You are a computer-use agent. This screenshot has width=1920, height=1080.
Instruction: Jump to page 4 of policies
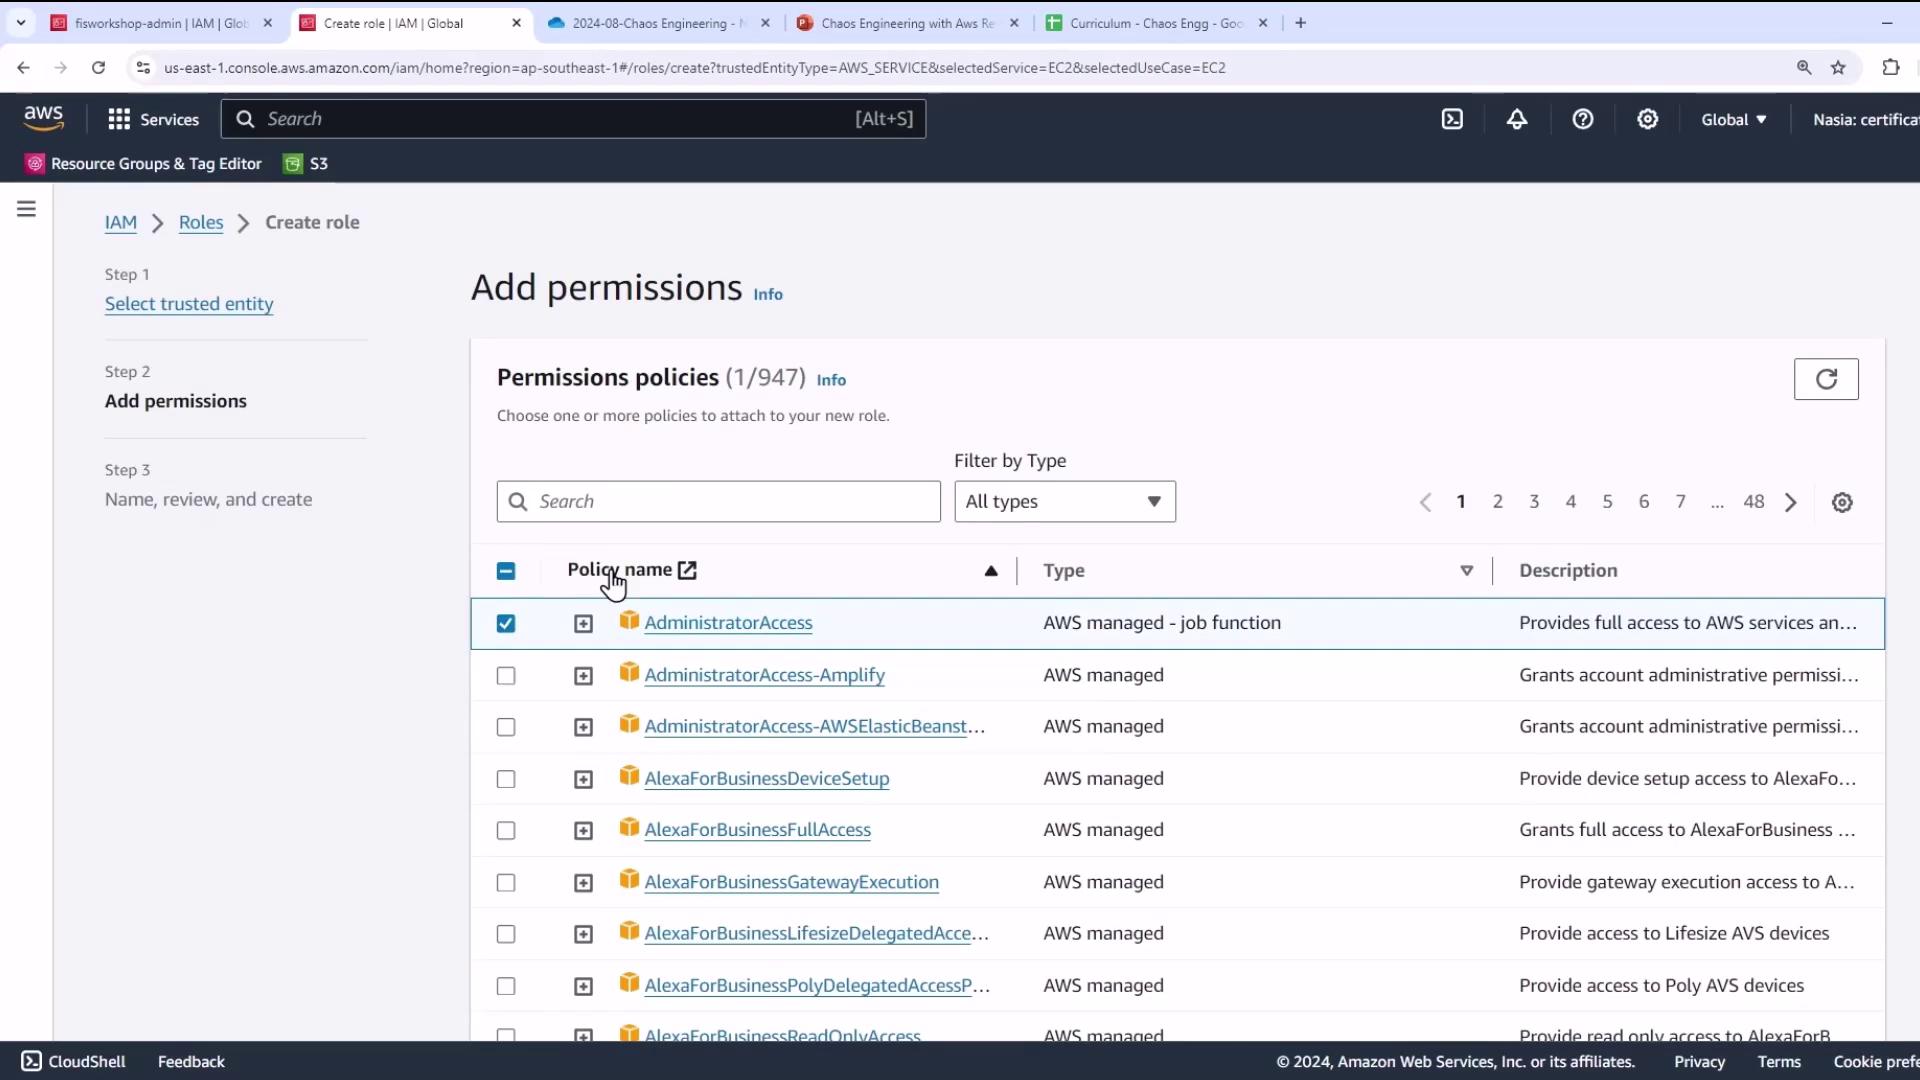click(x=1570, y=502)
